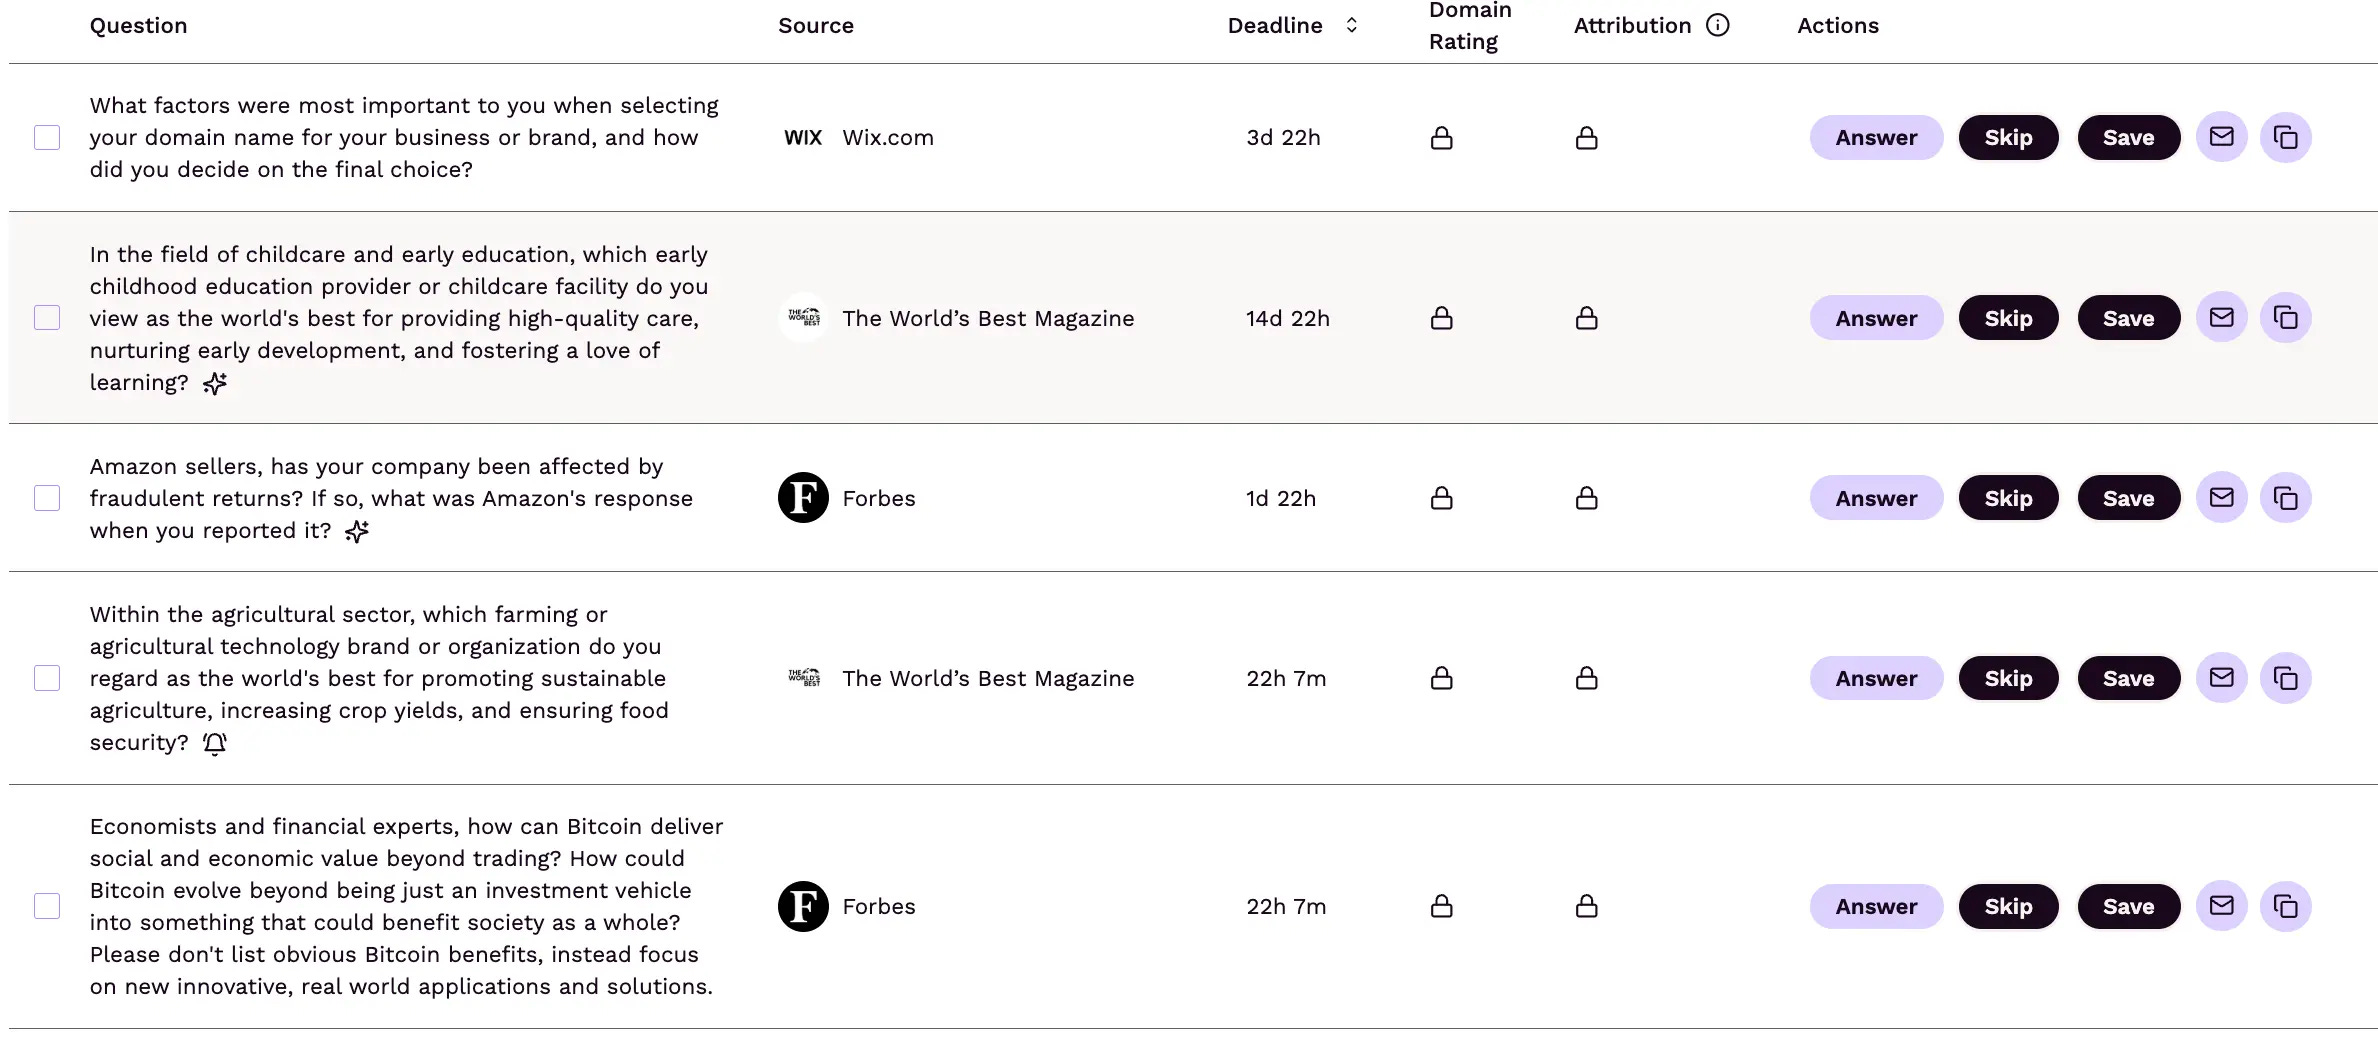
Task: Click the sparkle icon after the childcare question
Action: point(215,383)
